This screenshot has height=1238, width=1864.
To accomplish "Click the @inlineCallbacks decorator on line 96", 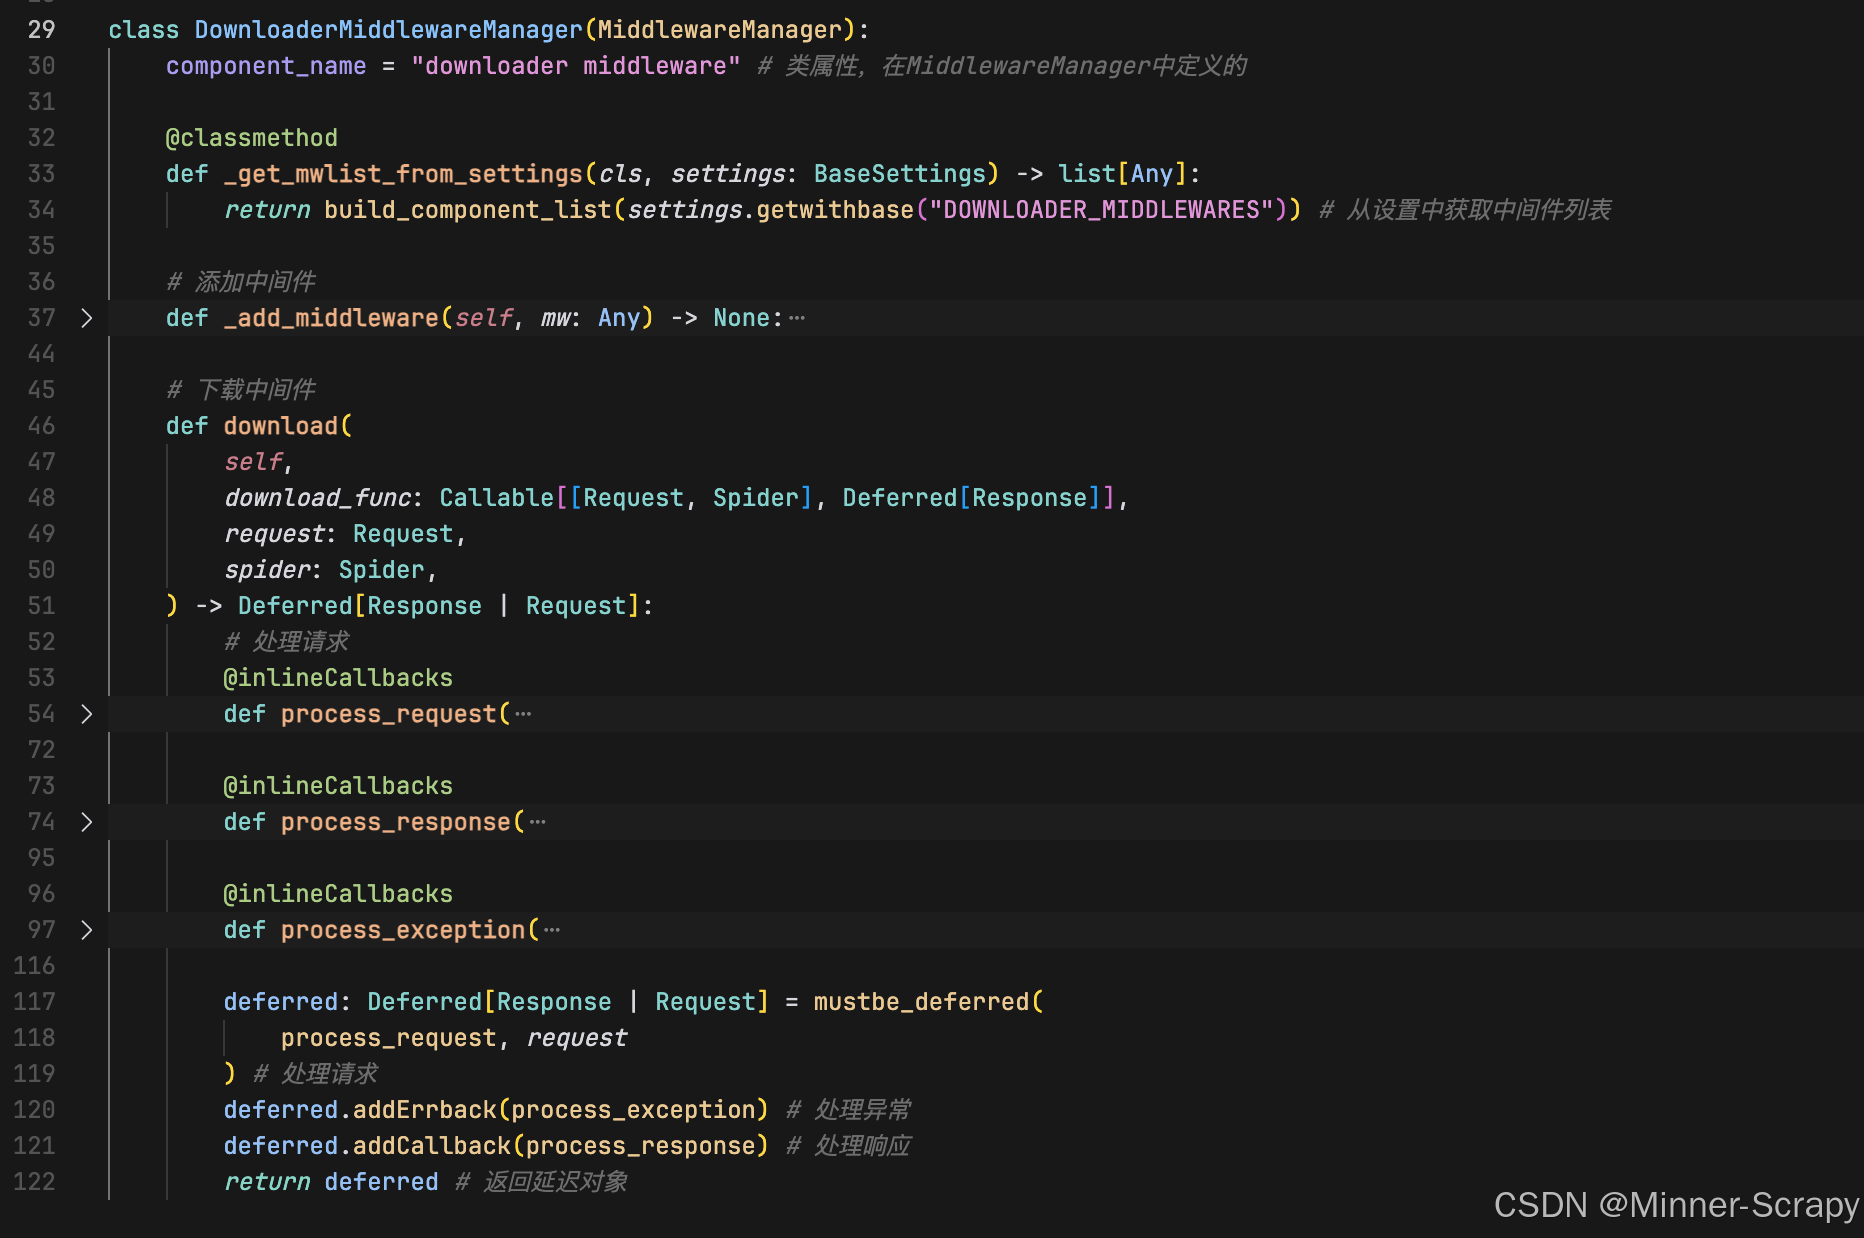I will click(338, 894).
